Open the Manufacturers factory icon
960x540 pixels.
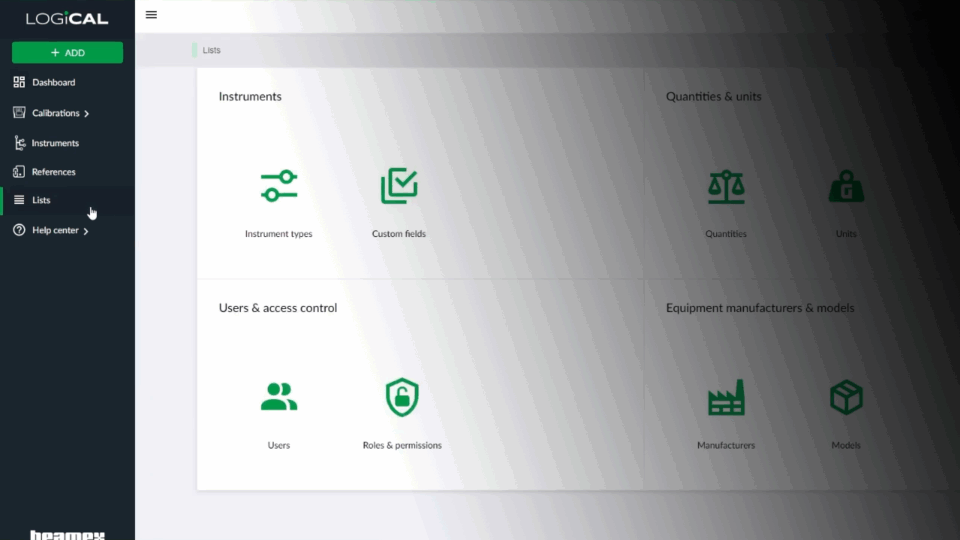tap(726, 397)
